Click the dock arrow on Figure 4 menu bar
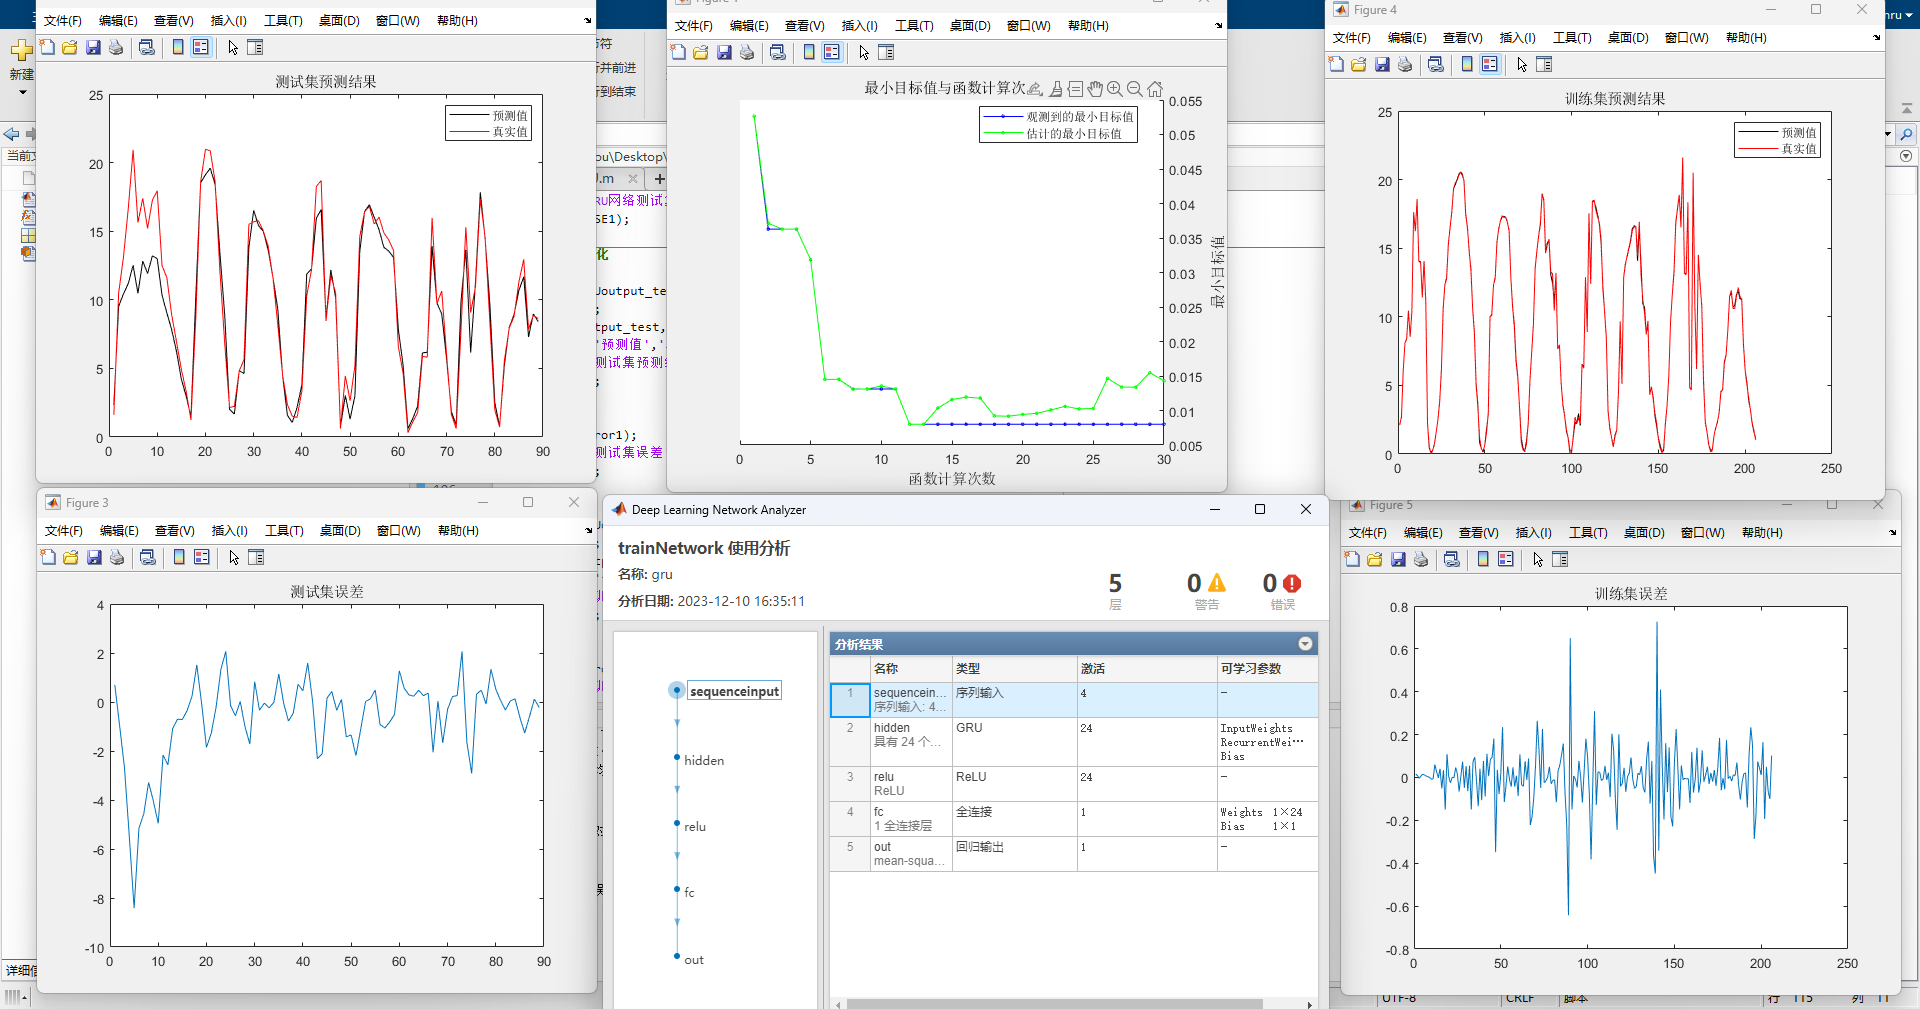 click(x=1876, y=38)
